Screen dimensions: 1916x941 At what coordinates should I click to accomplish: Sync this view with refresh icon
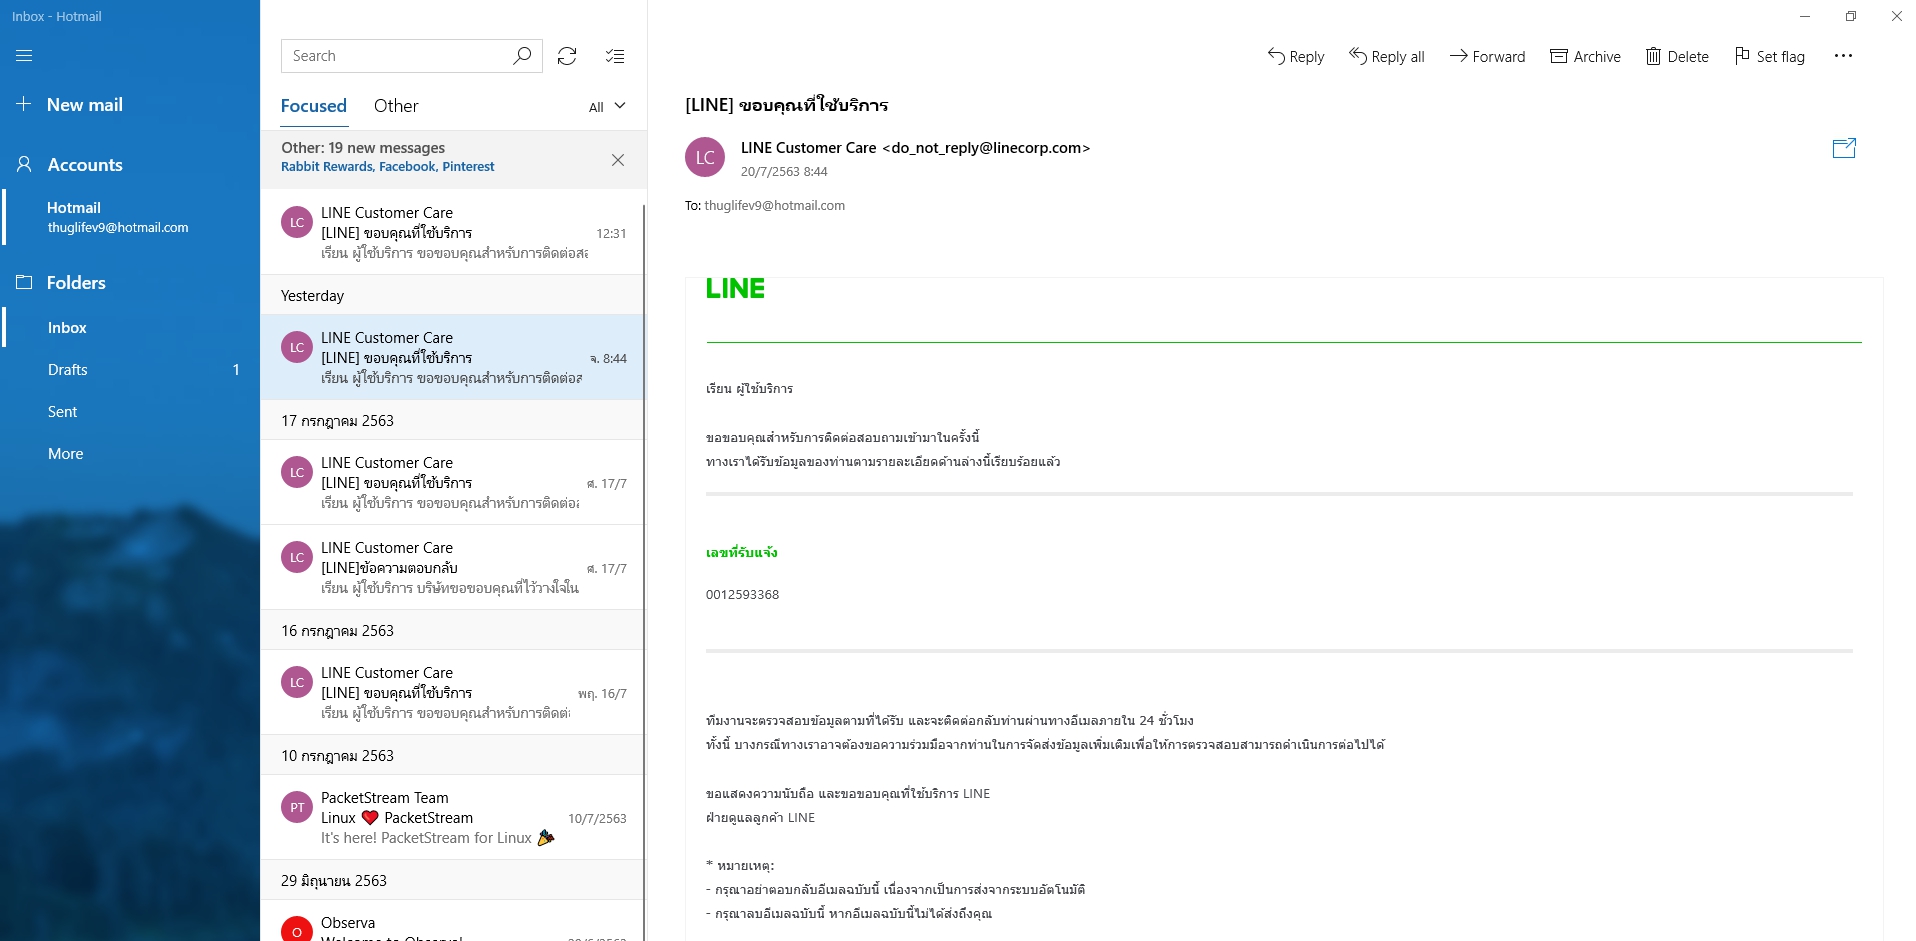point(567,56)
